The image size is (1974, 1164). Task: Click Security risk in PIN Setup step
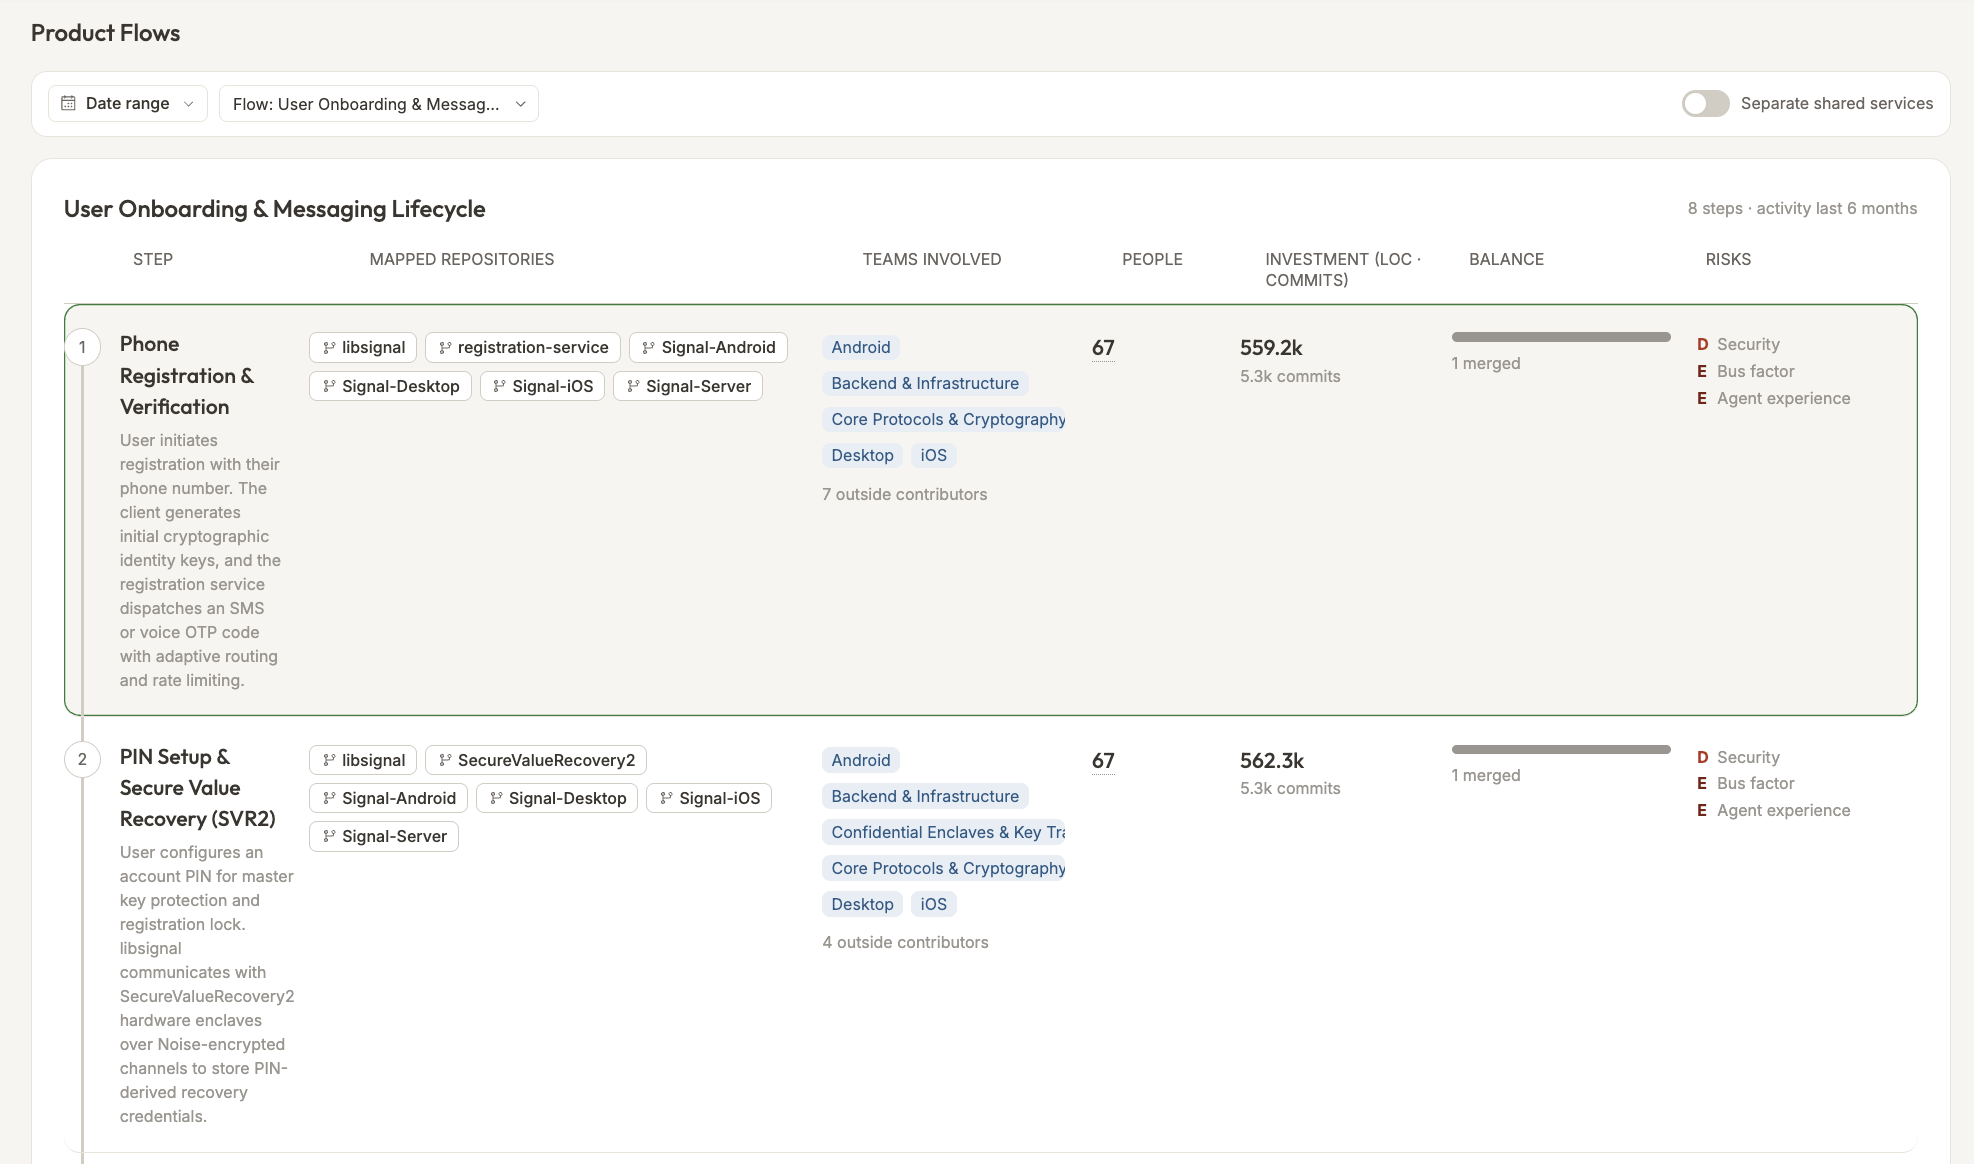pos(1738,757)
